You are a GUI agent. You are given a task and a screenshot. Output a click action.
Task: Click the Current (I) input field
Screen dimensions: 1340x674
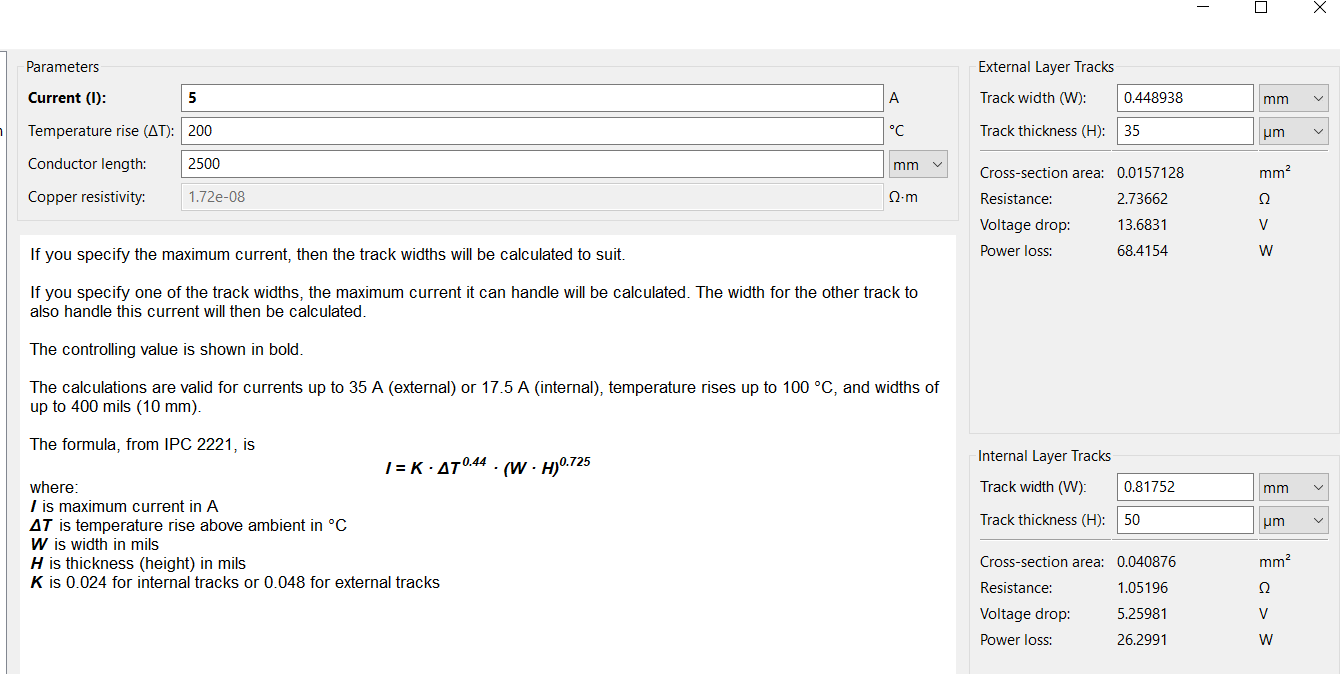tap(532, 98)
